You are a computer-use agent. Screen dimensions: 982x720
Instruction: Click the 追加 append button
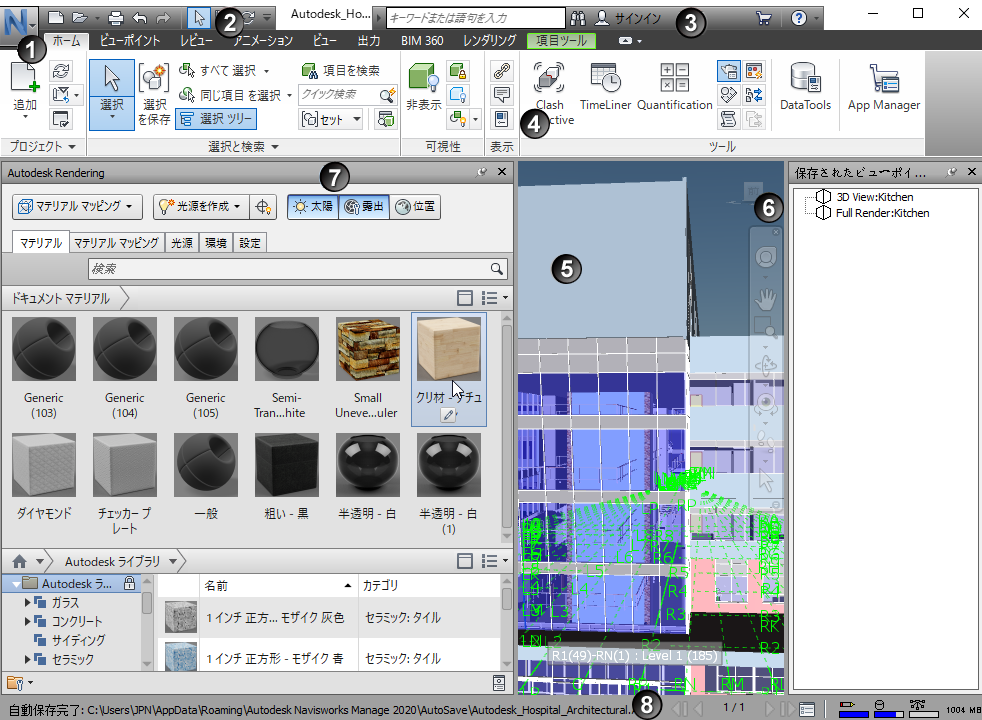click(26, 91)
